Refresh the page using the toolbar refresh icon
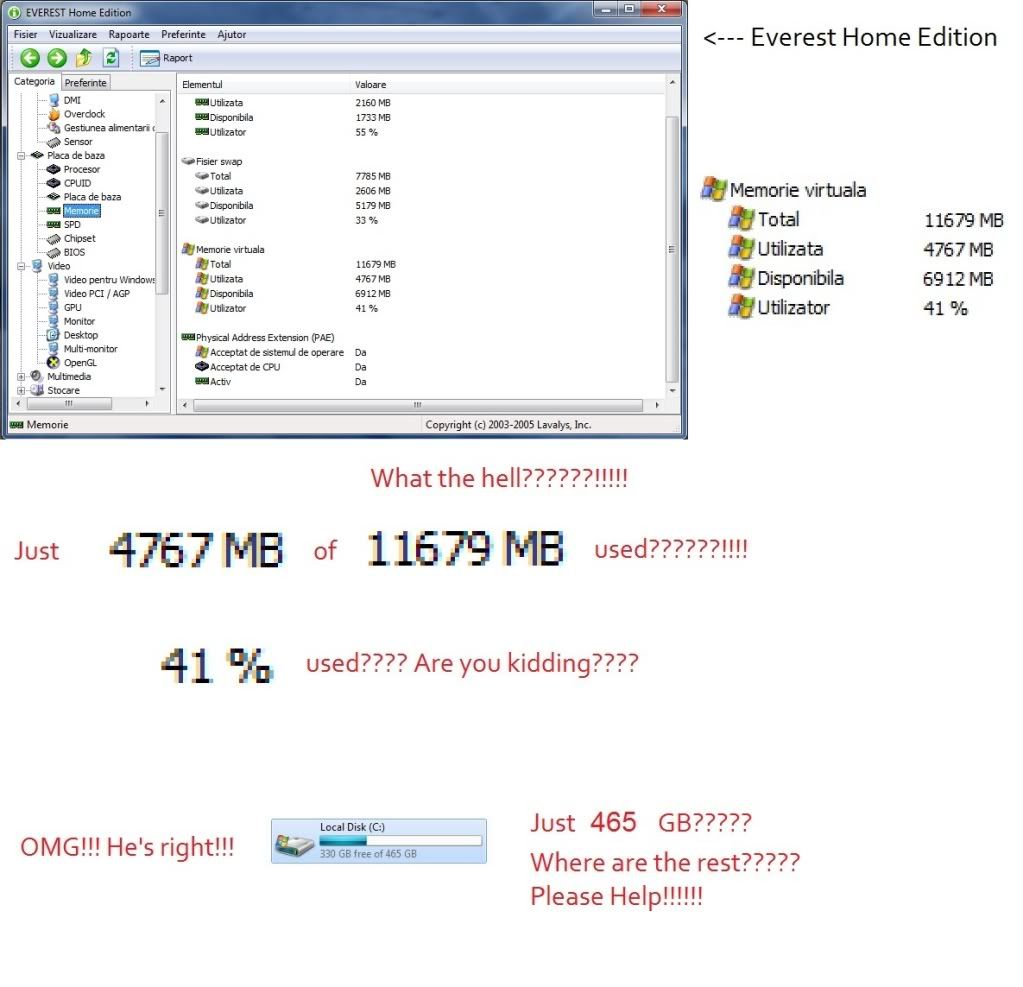This screenshot has width=1023, height=987. click(112, 58)
